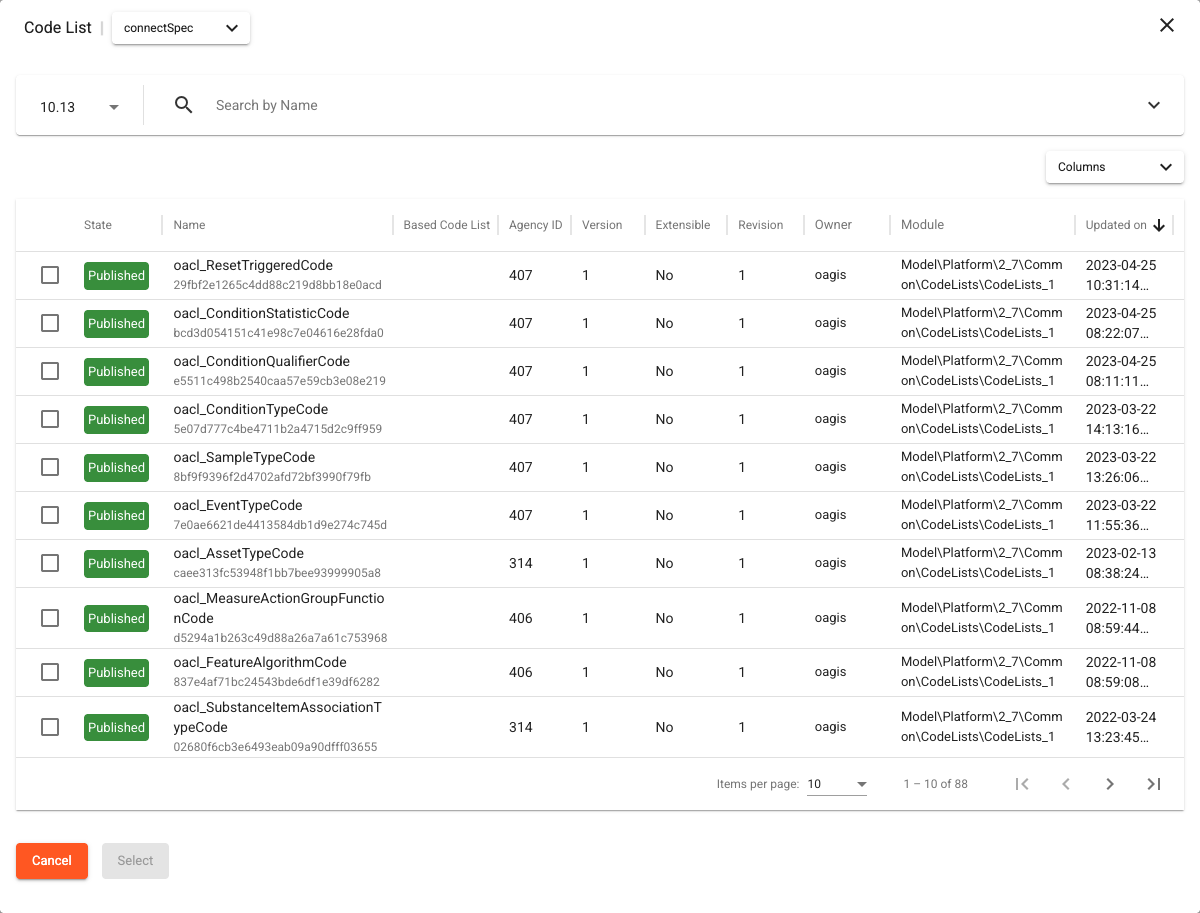Open the Columns dropdown
This screenshot has width=1200, height=913.
tap(1115, 167)
